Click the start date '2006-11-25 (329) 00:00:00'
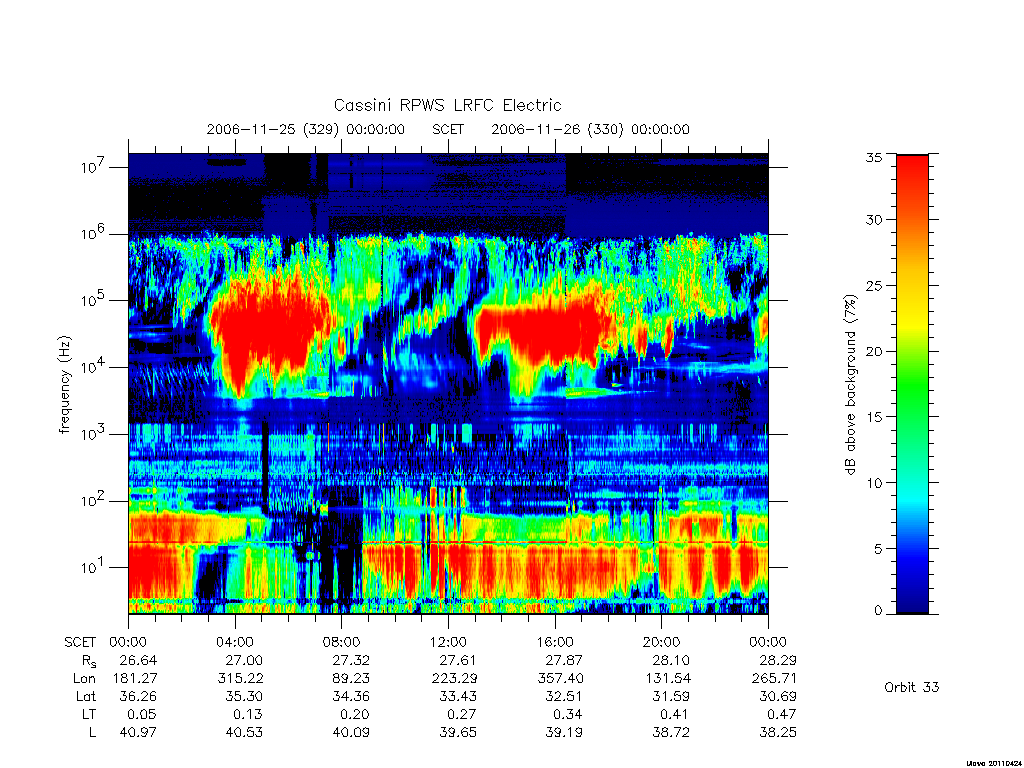Screen dimensions: 1024x768 306,129
